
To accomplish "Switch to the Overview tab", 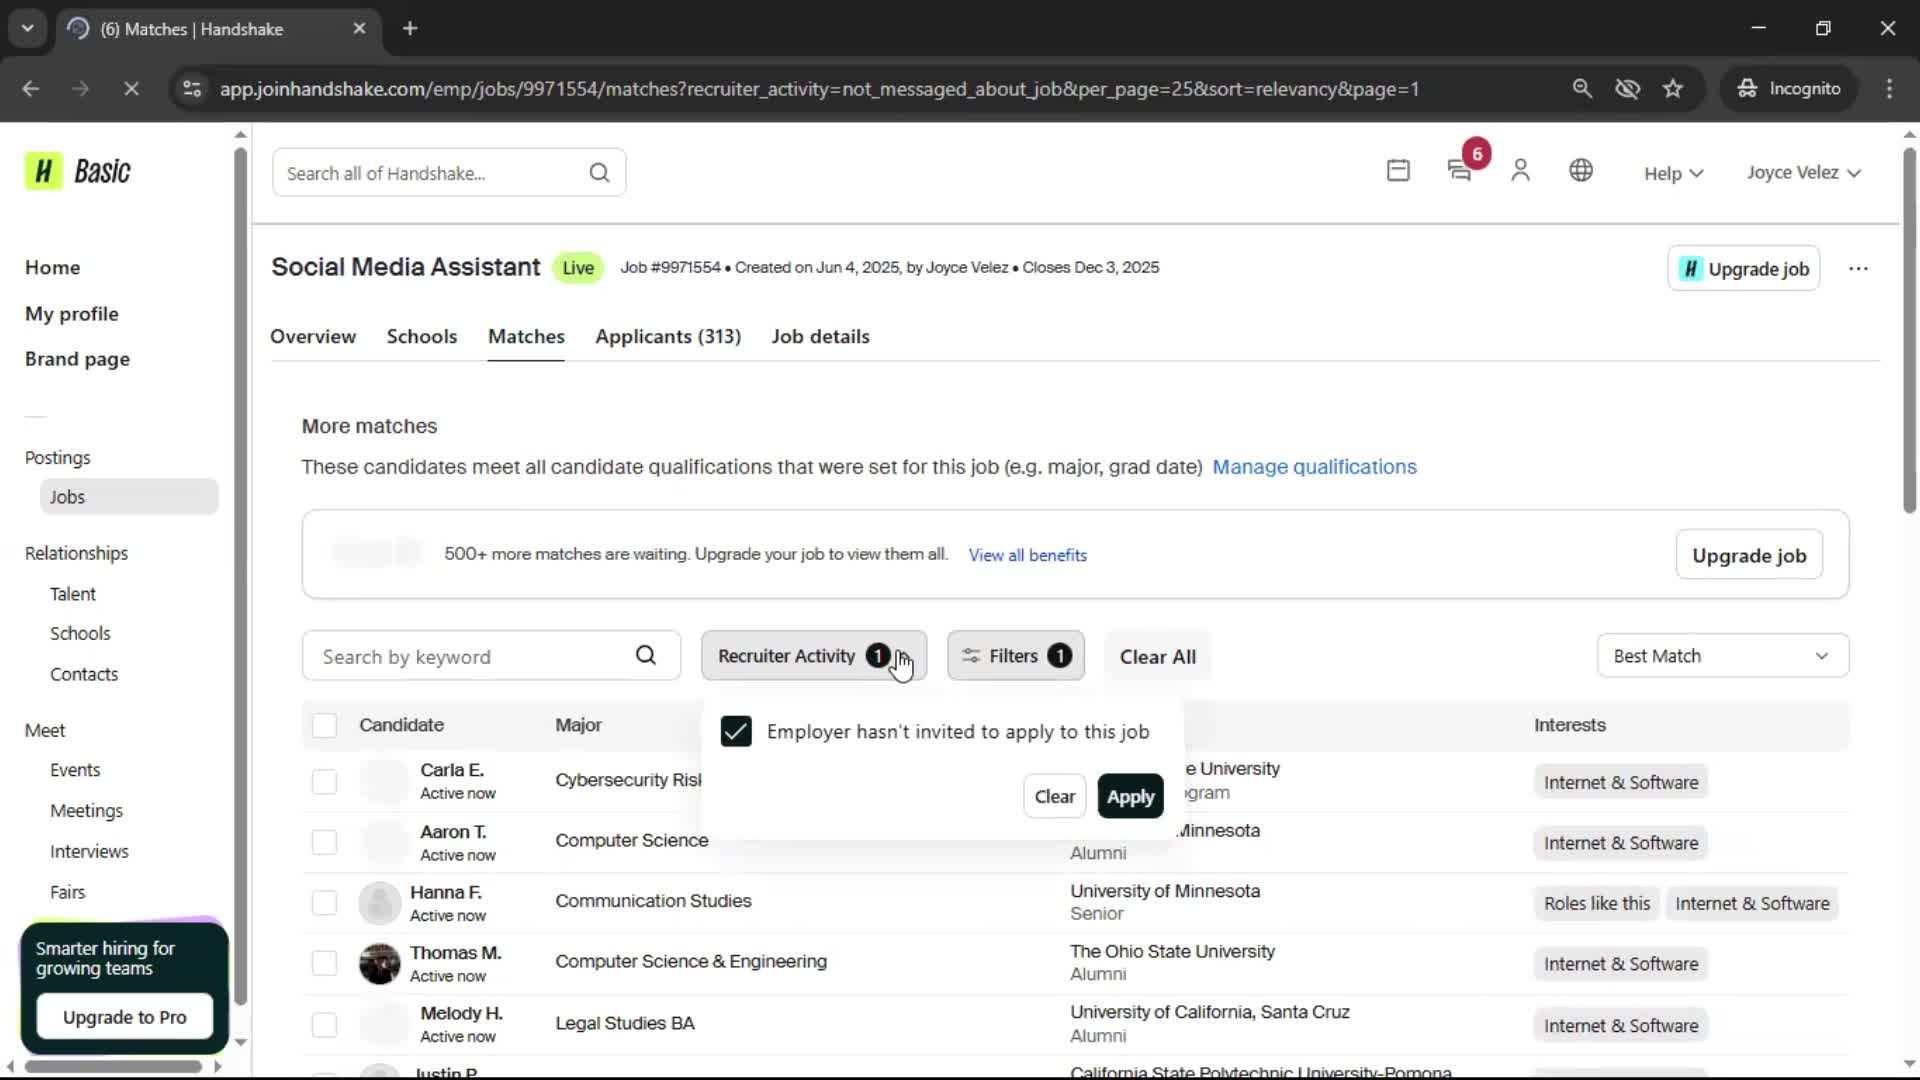I will pyautogui.click(x=313, y=337).
